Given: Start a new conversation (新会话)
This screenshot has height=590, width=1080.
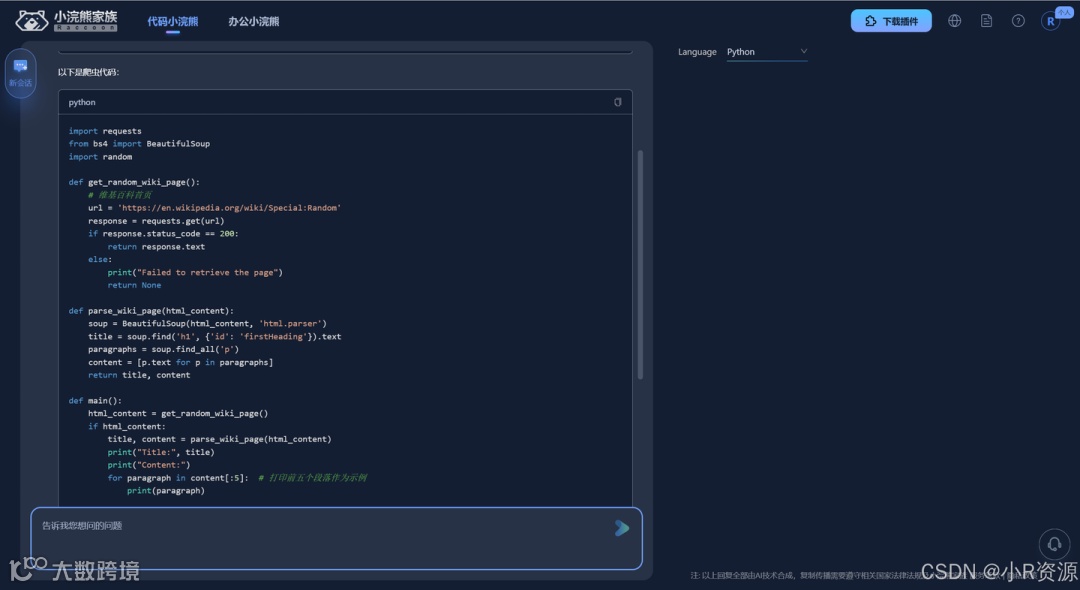Looking at the screenshot, I should [21, 74].
